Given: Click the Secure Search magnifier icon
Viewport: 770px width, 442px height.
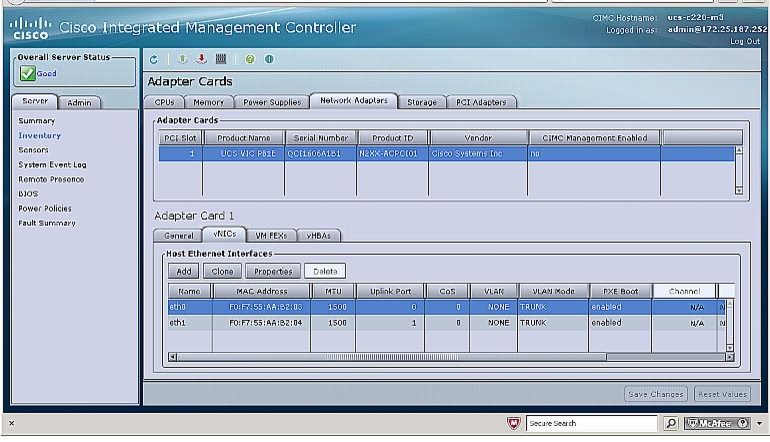Looking at the screenshot, I should tap(670, 423).
